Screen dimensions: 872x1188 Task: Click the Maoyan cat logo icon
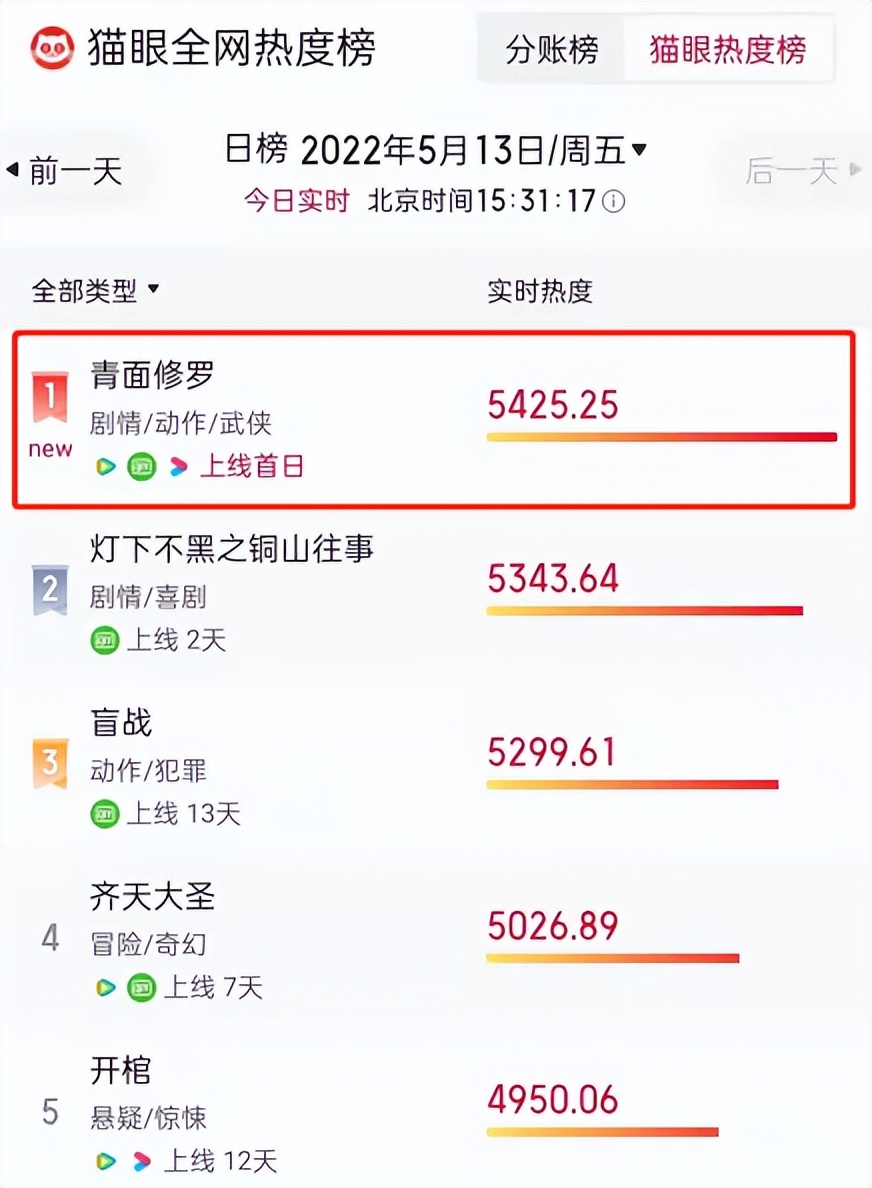pyautogui.click(x=52, y=48)
